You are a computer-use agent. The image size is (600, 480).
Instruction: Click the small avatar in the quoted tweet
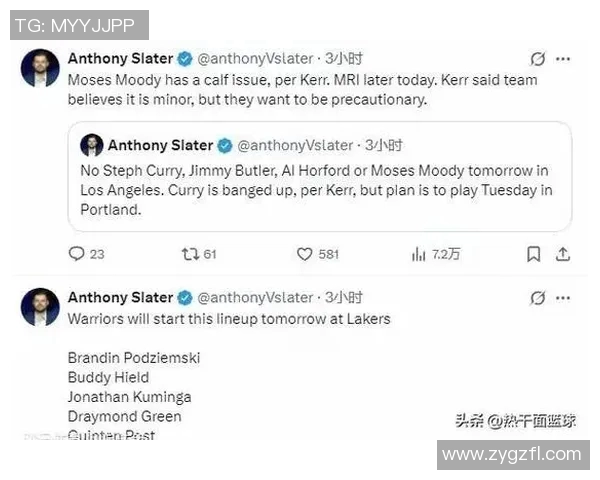click(x=91, y=145)
